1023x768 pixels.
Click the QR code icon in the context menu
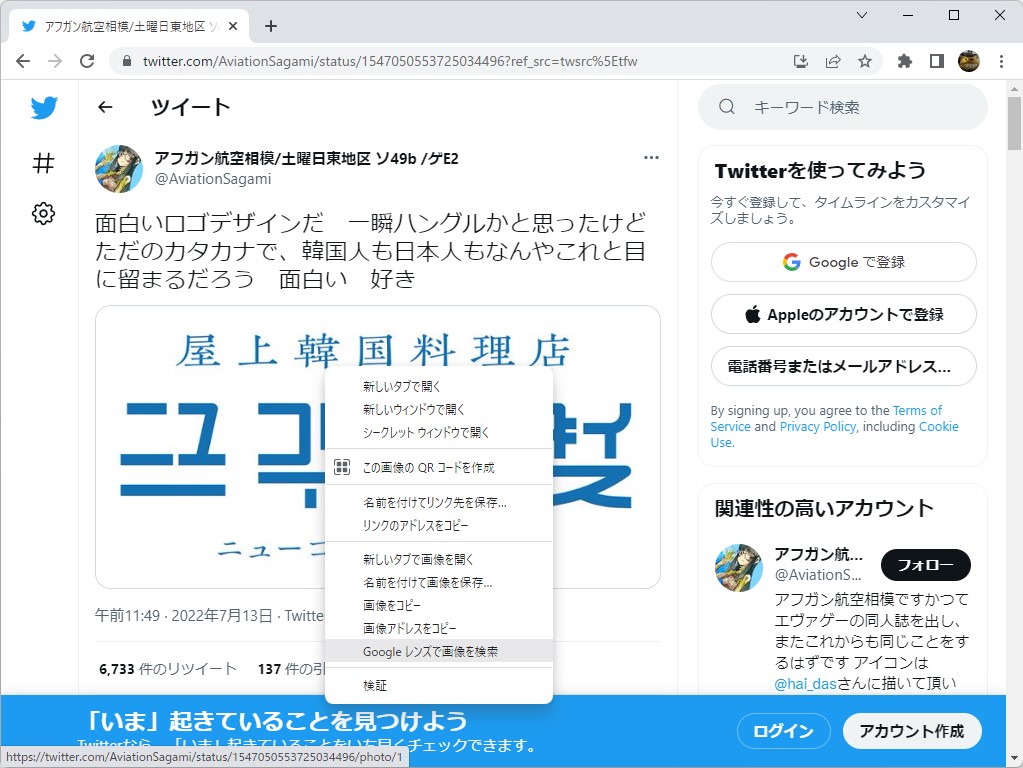[341, 467]
